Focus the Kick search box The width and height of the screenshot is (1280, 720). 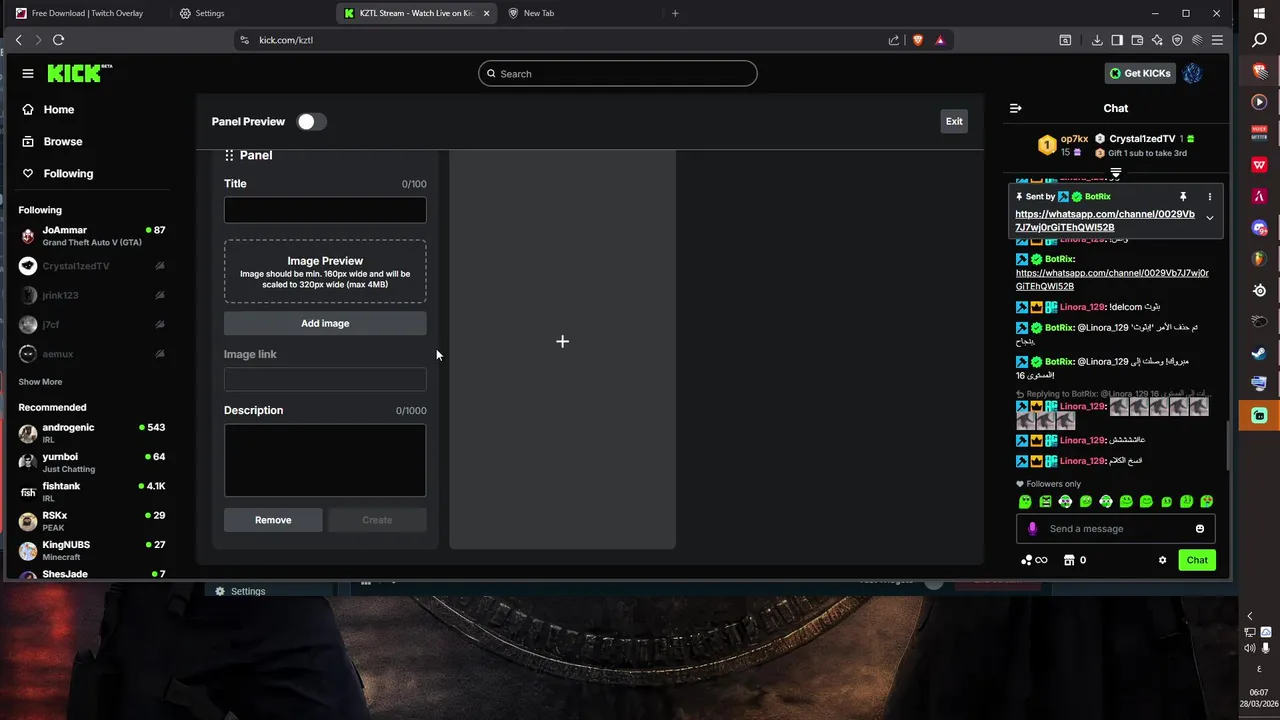pos(617,73)
